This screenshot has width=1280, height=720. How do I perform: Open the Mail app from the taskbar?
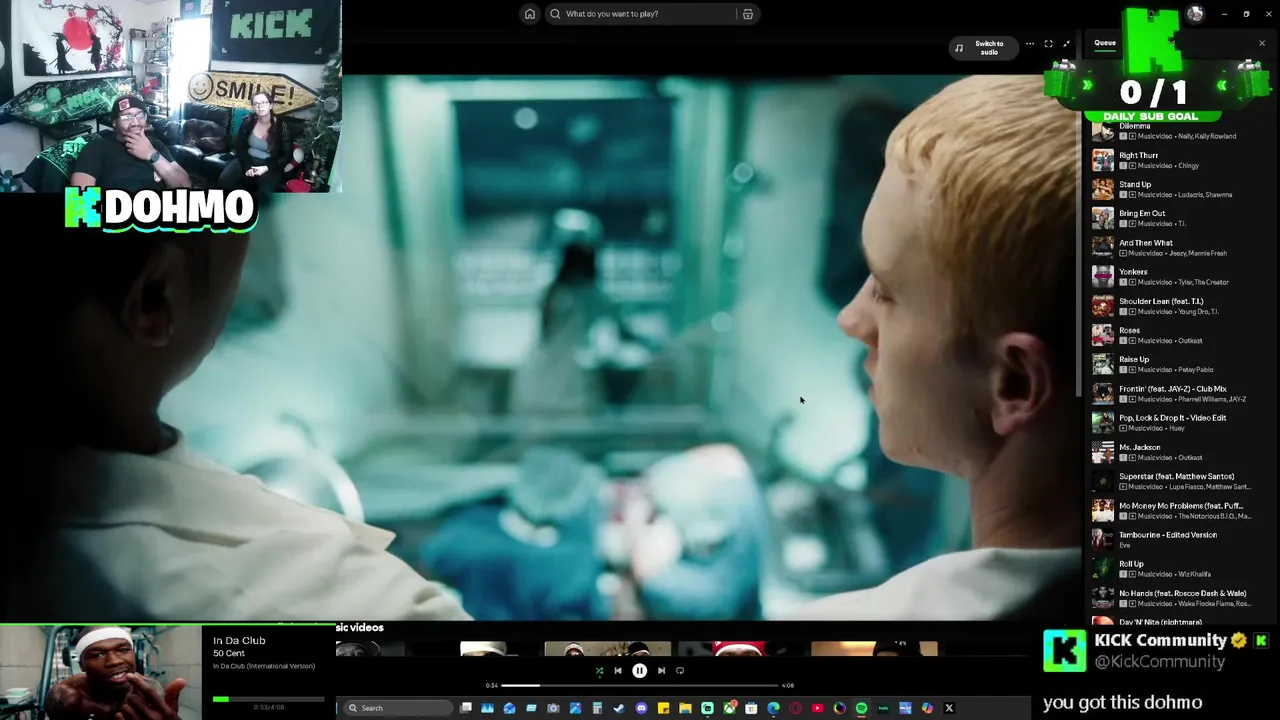(509, 708)
